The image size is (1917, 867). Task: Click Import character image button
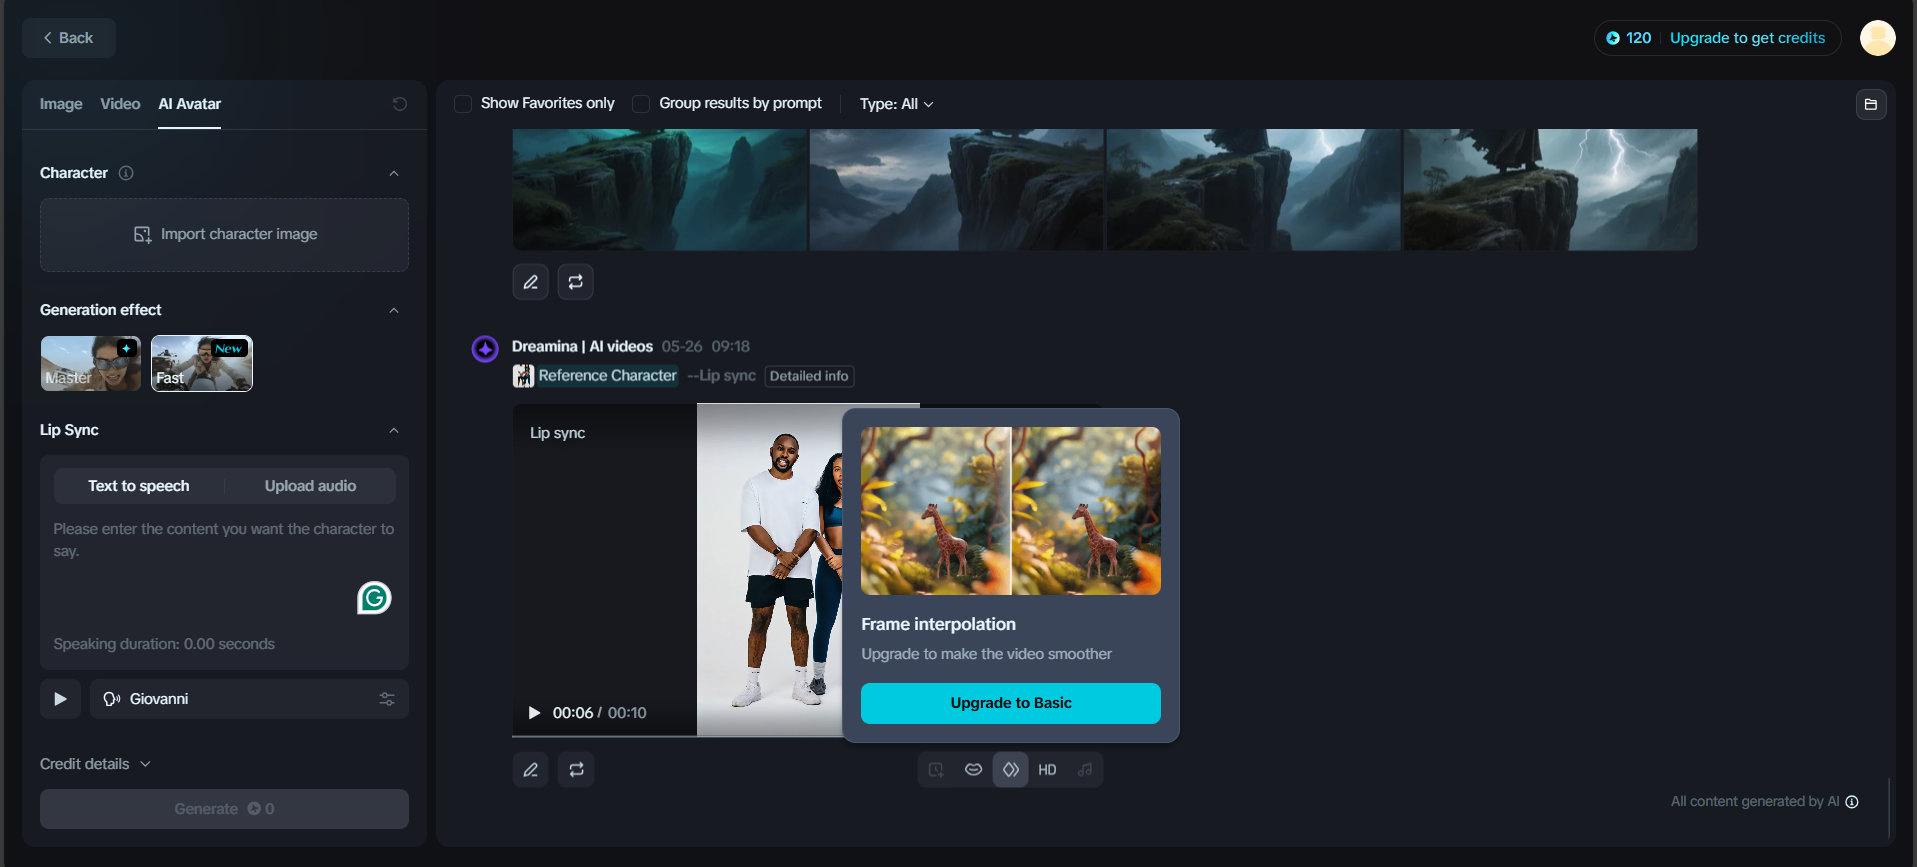[x=224, y=234]
